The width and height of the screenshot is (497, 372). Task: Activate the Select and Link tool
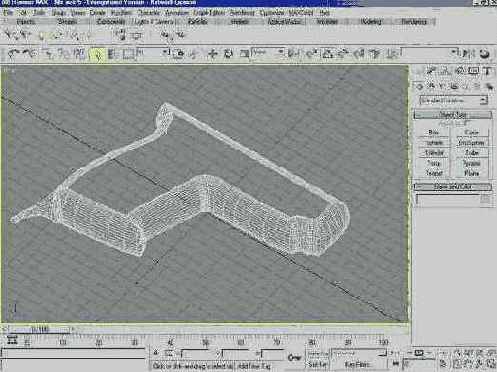click(x=49, y=54)
